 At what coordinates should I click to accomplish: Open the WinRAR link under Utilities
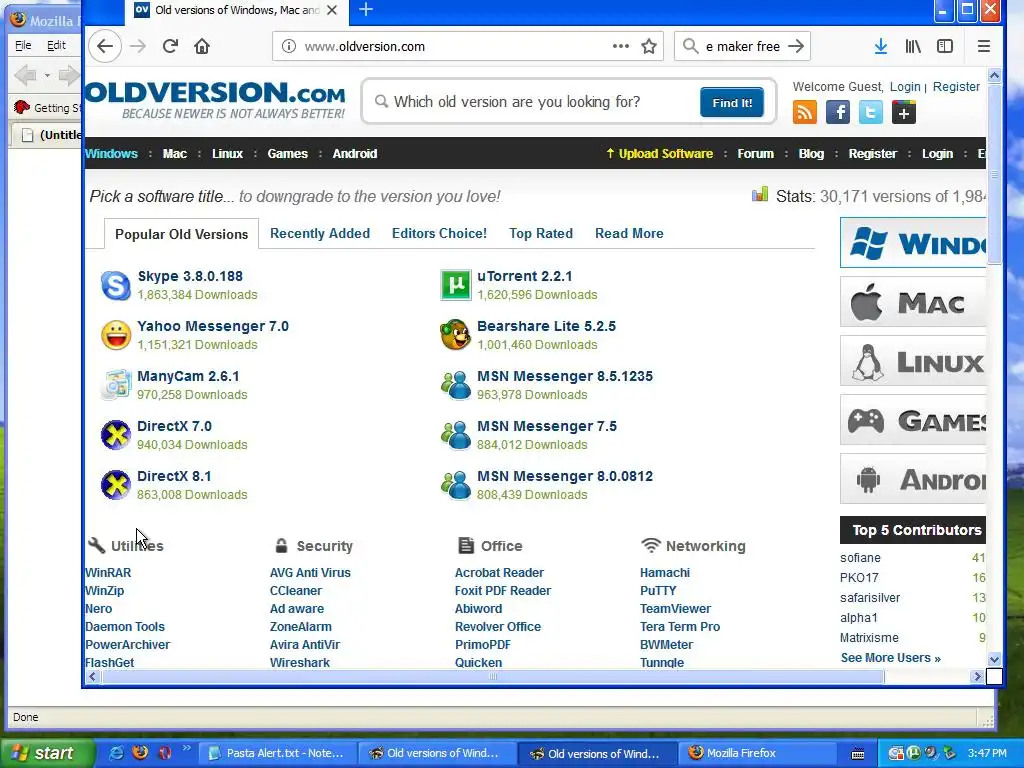pyautogui.click(x=108, y=573)
